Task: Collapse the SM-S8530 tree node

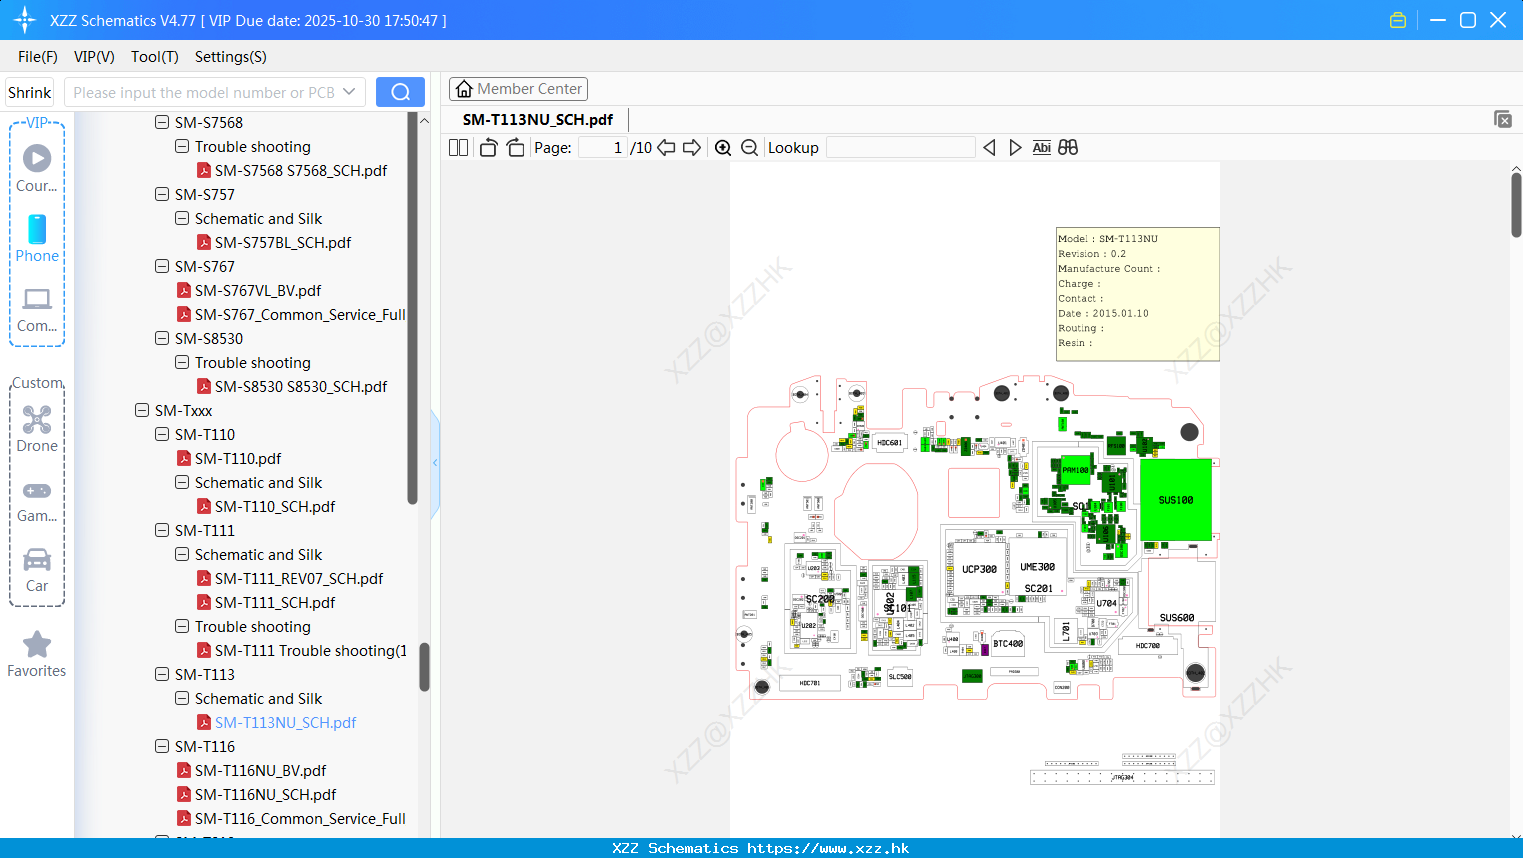Action: coord(162,338)
